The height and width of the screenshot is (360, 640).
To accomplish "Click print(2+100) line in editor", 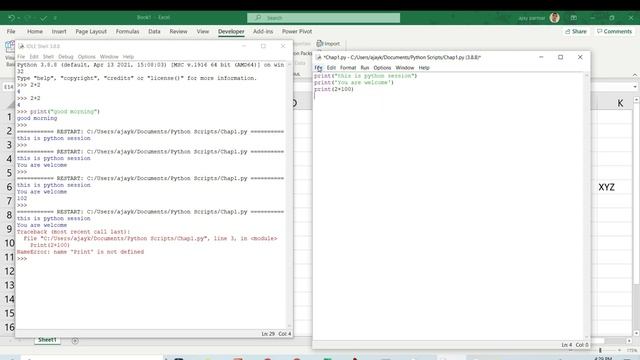I will [x=334, y=89].
